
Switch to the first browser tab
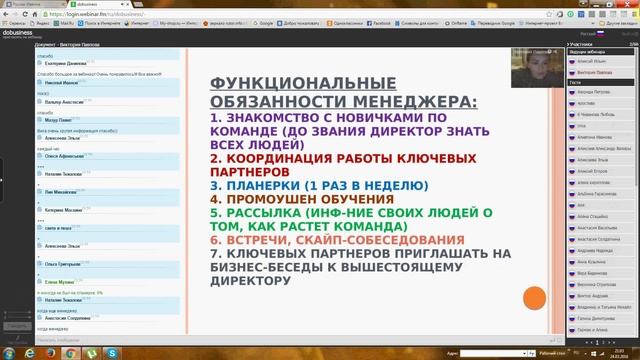[34, 4]
